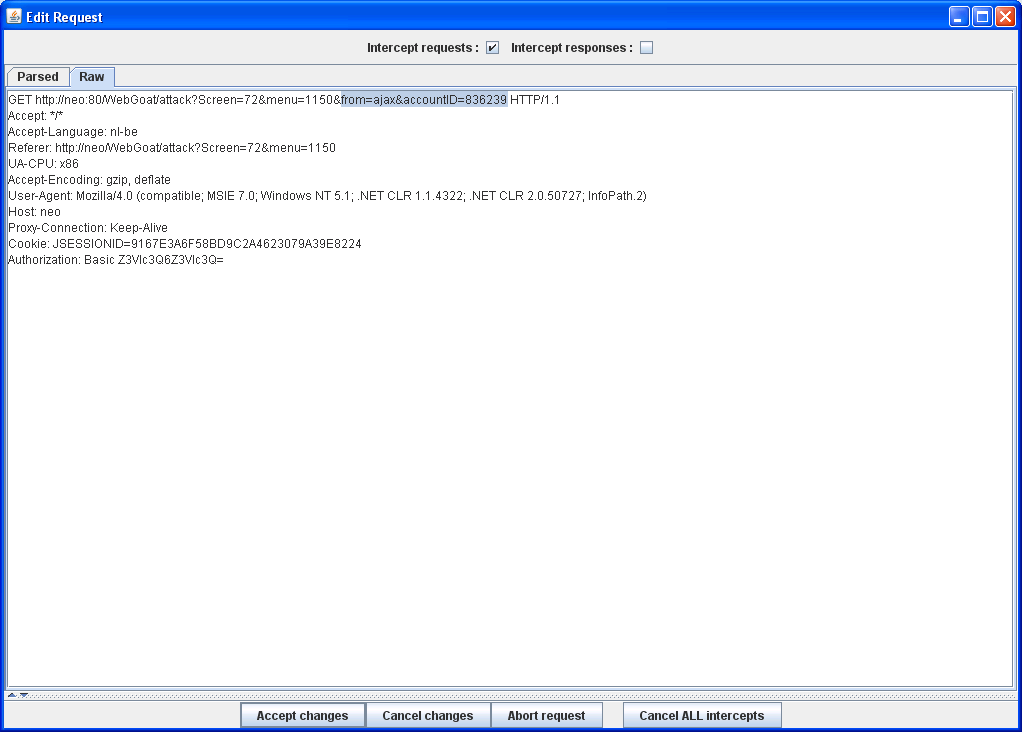Abort request using the bottom button
Viewport: 1022px width, 732px height.
(546, 716)
